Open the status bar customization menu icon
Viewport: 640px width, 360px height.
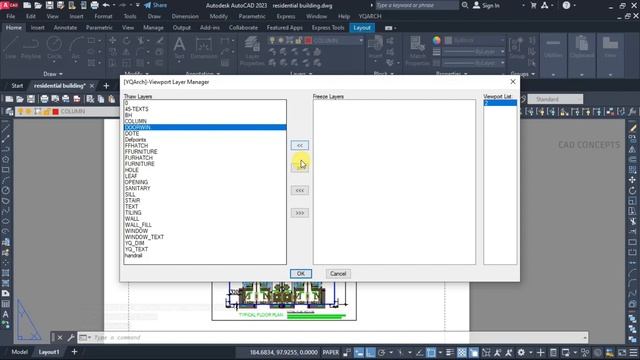633,352
